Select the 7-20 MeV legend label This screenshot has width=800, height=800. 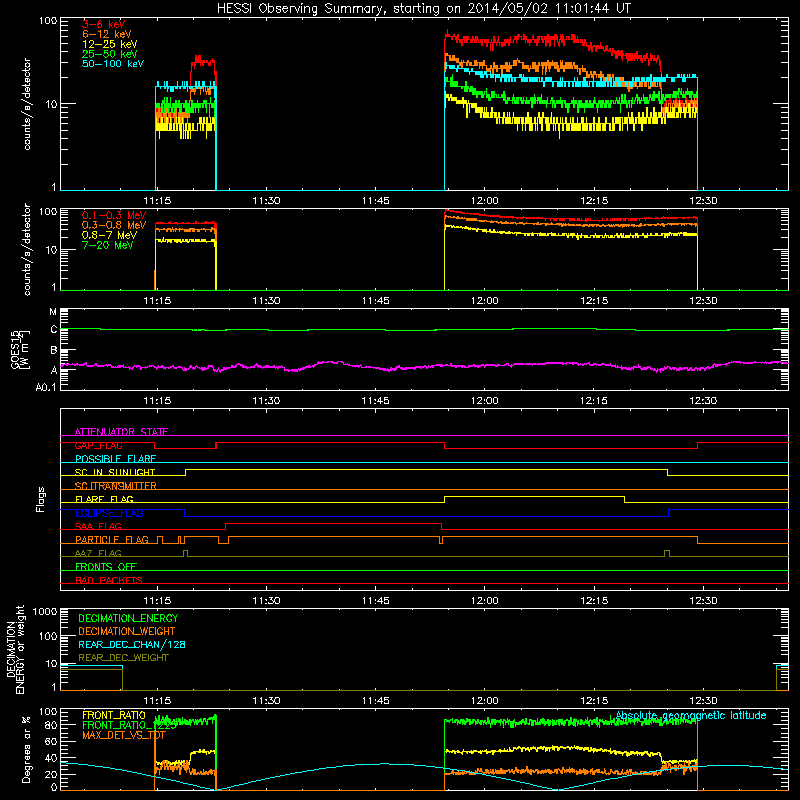coord(107,245)
